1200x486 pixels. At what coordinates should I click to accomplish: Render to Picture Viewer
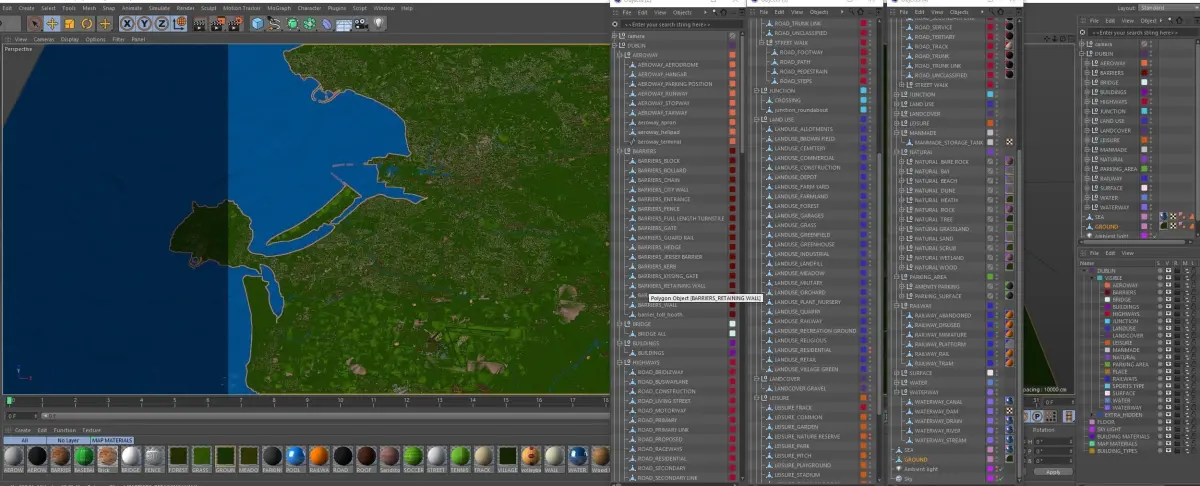click(x=217, y=24)
